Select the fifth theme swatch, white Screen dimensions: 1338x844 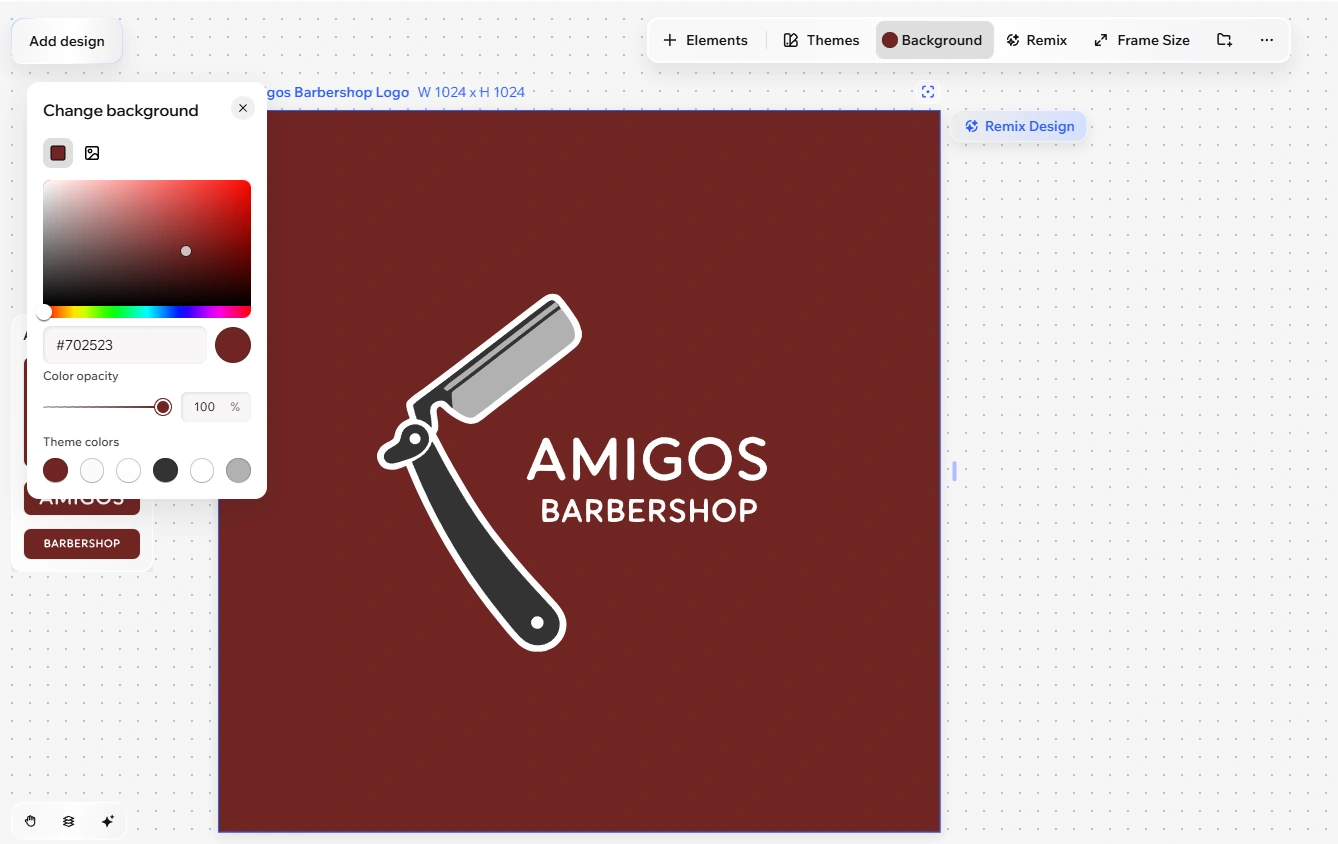pos(202,470)
